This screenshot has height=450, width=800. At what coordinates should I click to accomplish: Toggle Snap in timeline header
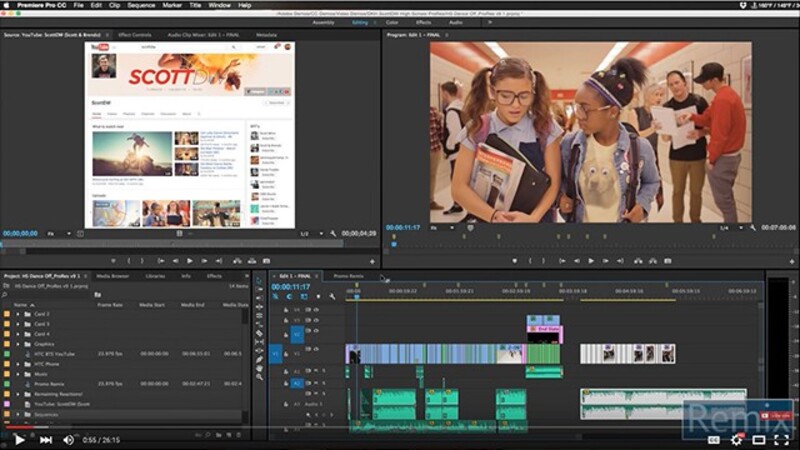tap(289, 296)
